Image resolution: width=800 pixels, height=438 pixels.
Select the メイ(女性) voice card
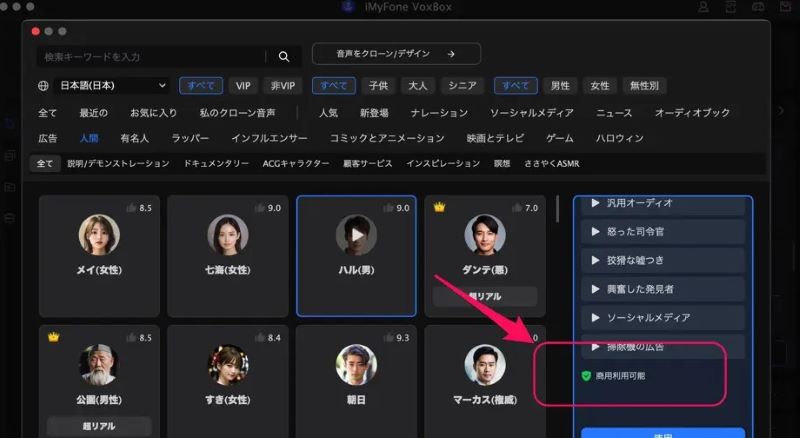[99, 256]
